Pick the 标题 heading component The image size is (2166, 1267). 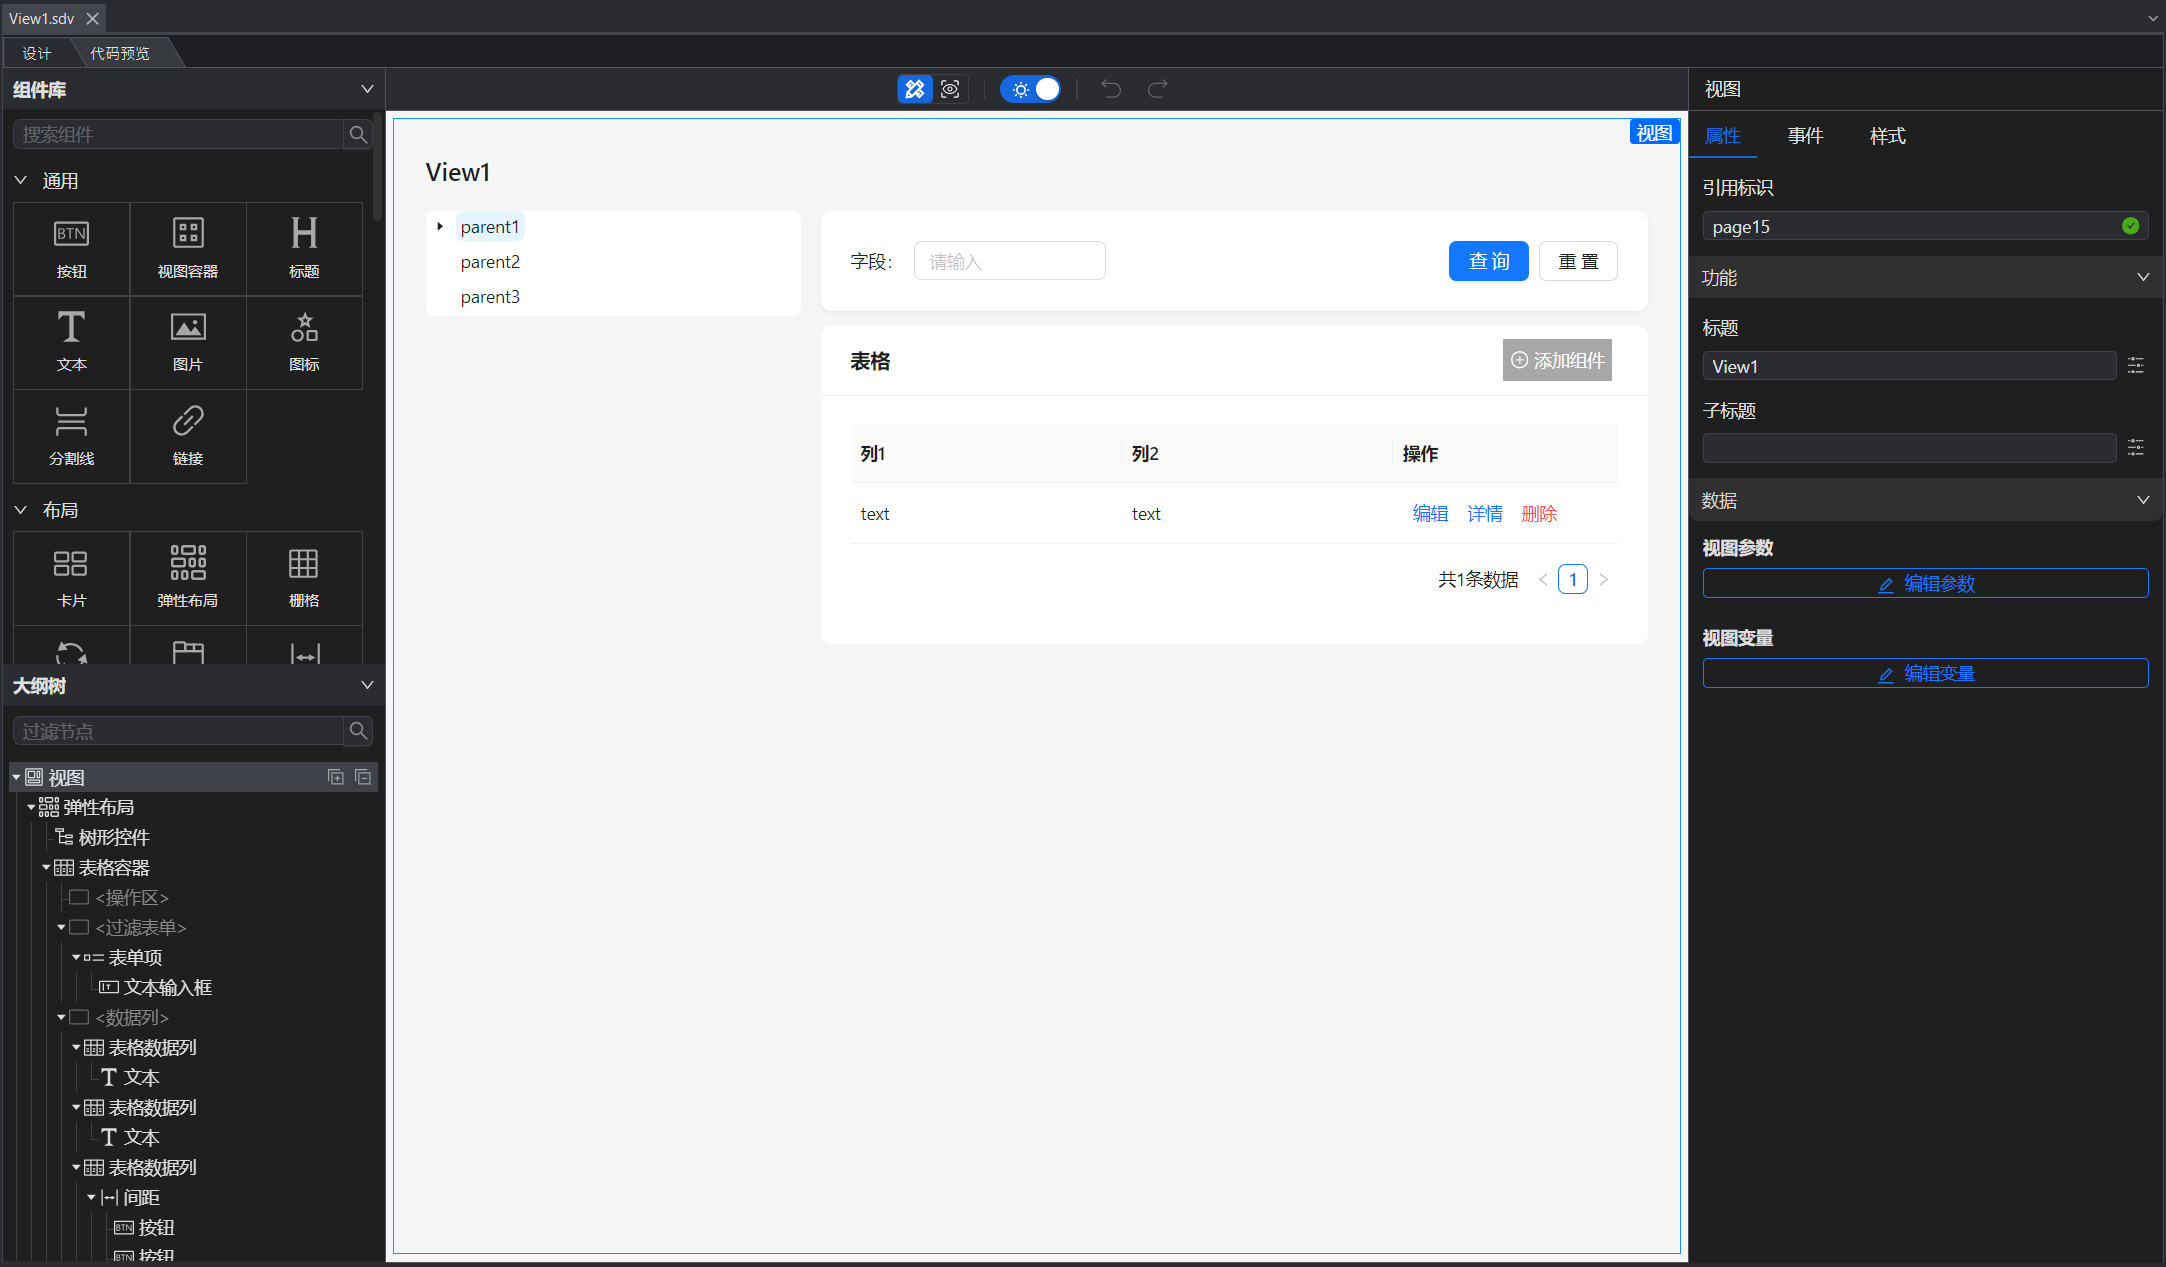pyautogui.click(x=304, y=248)
